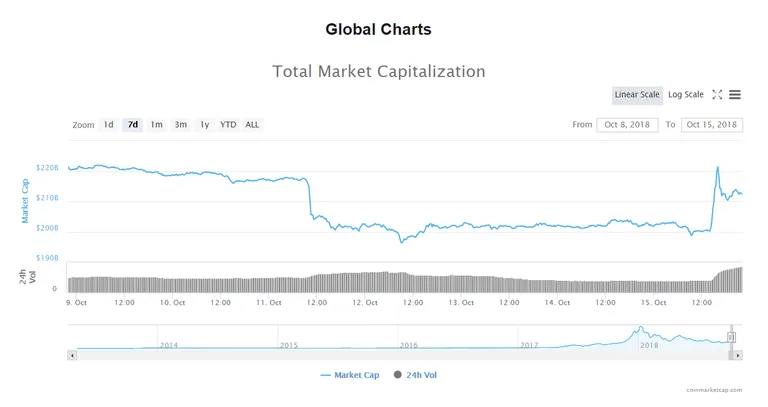The width and height of the screenshot is (768, 407).
Task: Grab the navigator range handle
Action: [731, 337]
